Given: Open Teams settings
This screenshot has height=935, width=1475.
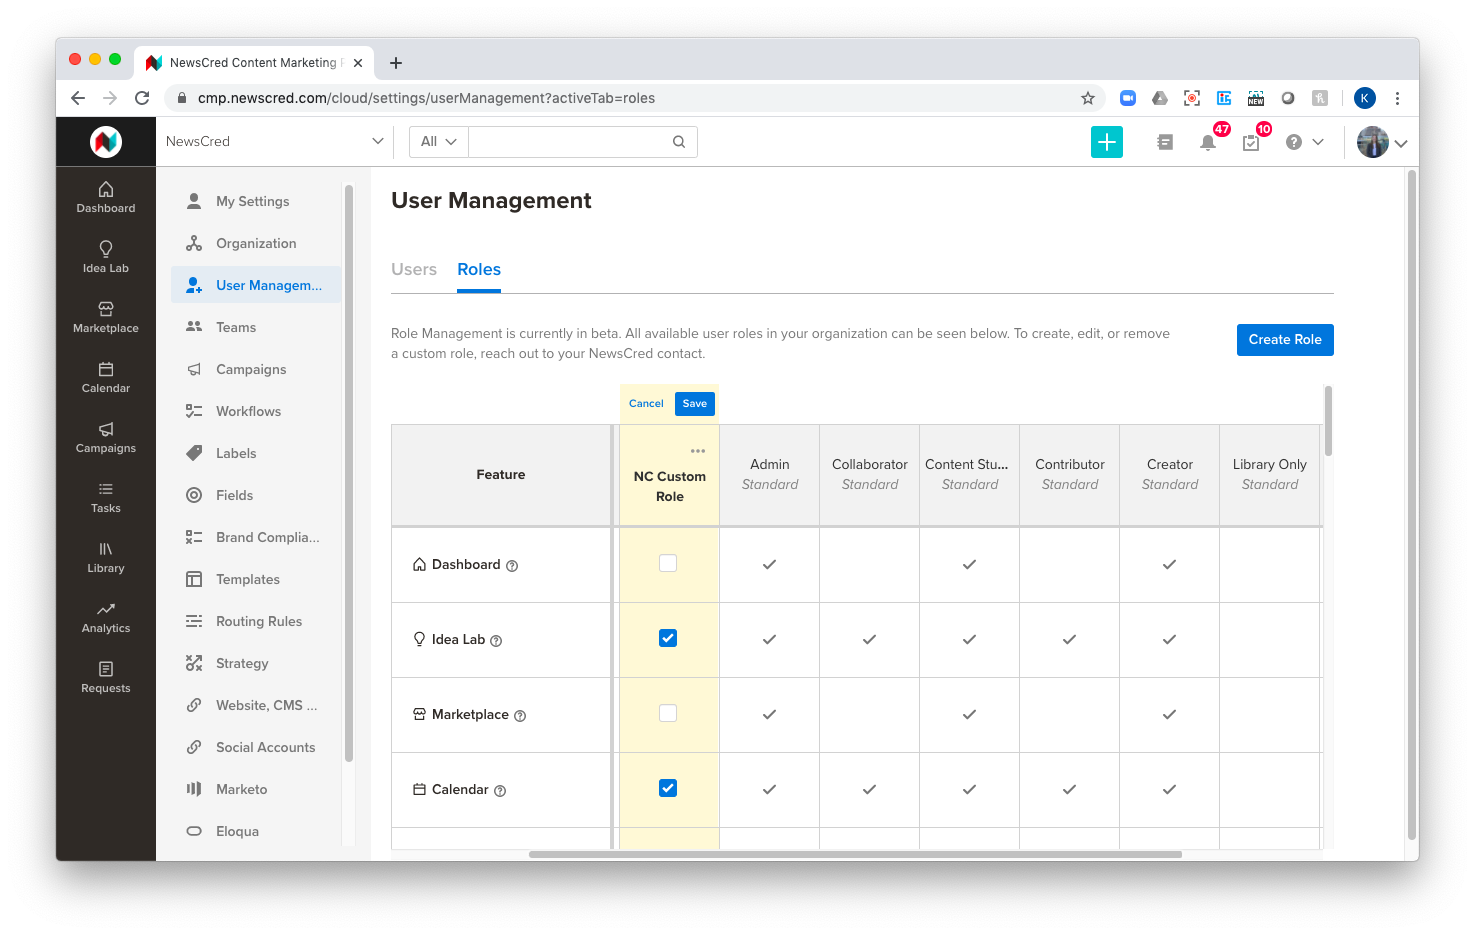Looking at the screenshot, I should tap(256, 327).
